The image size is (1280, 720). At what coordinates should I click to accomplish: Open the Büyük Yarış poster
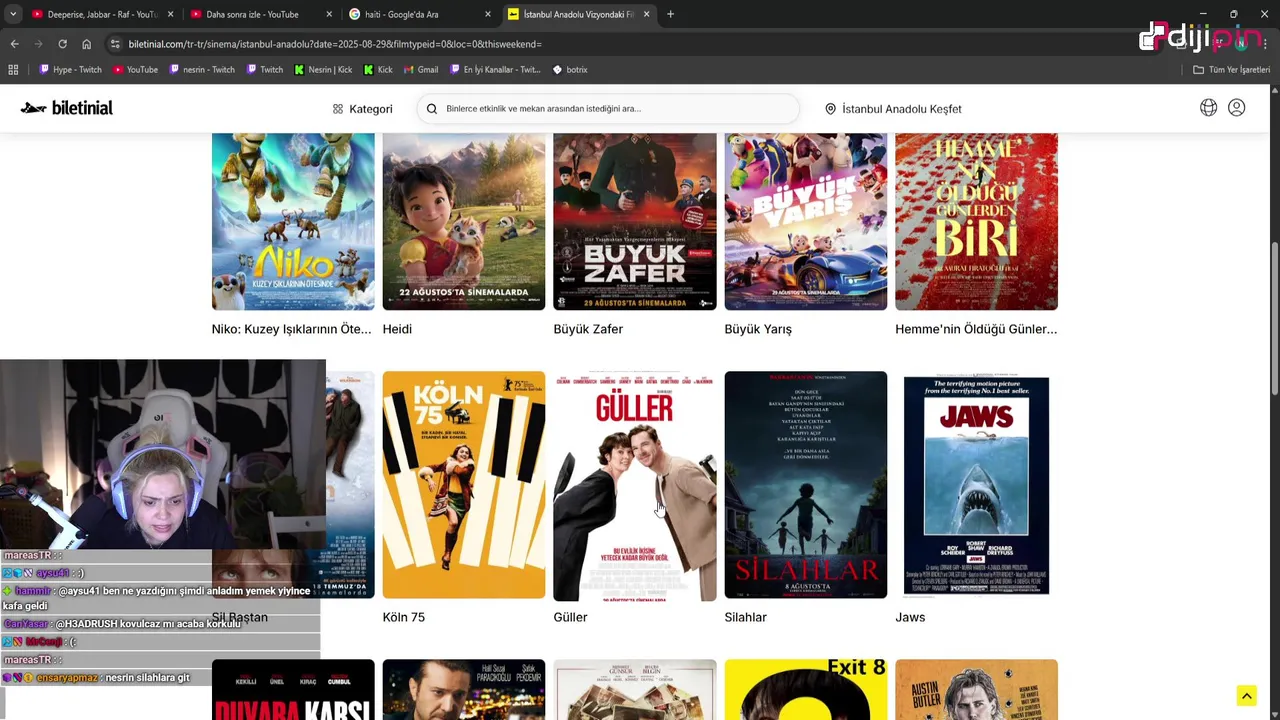tap(806, 221)
